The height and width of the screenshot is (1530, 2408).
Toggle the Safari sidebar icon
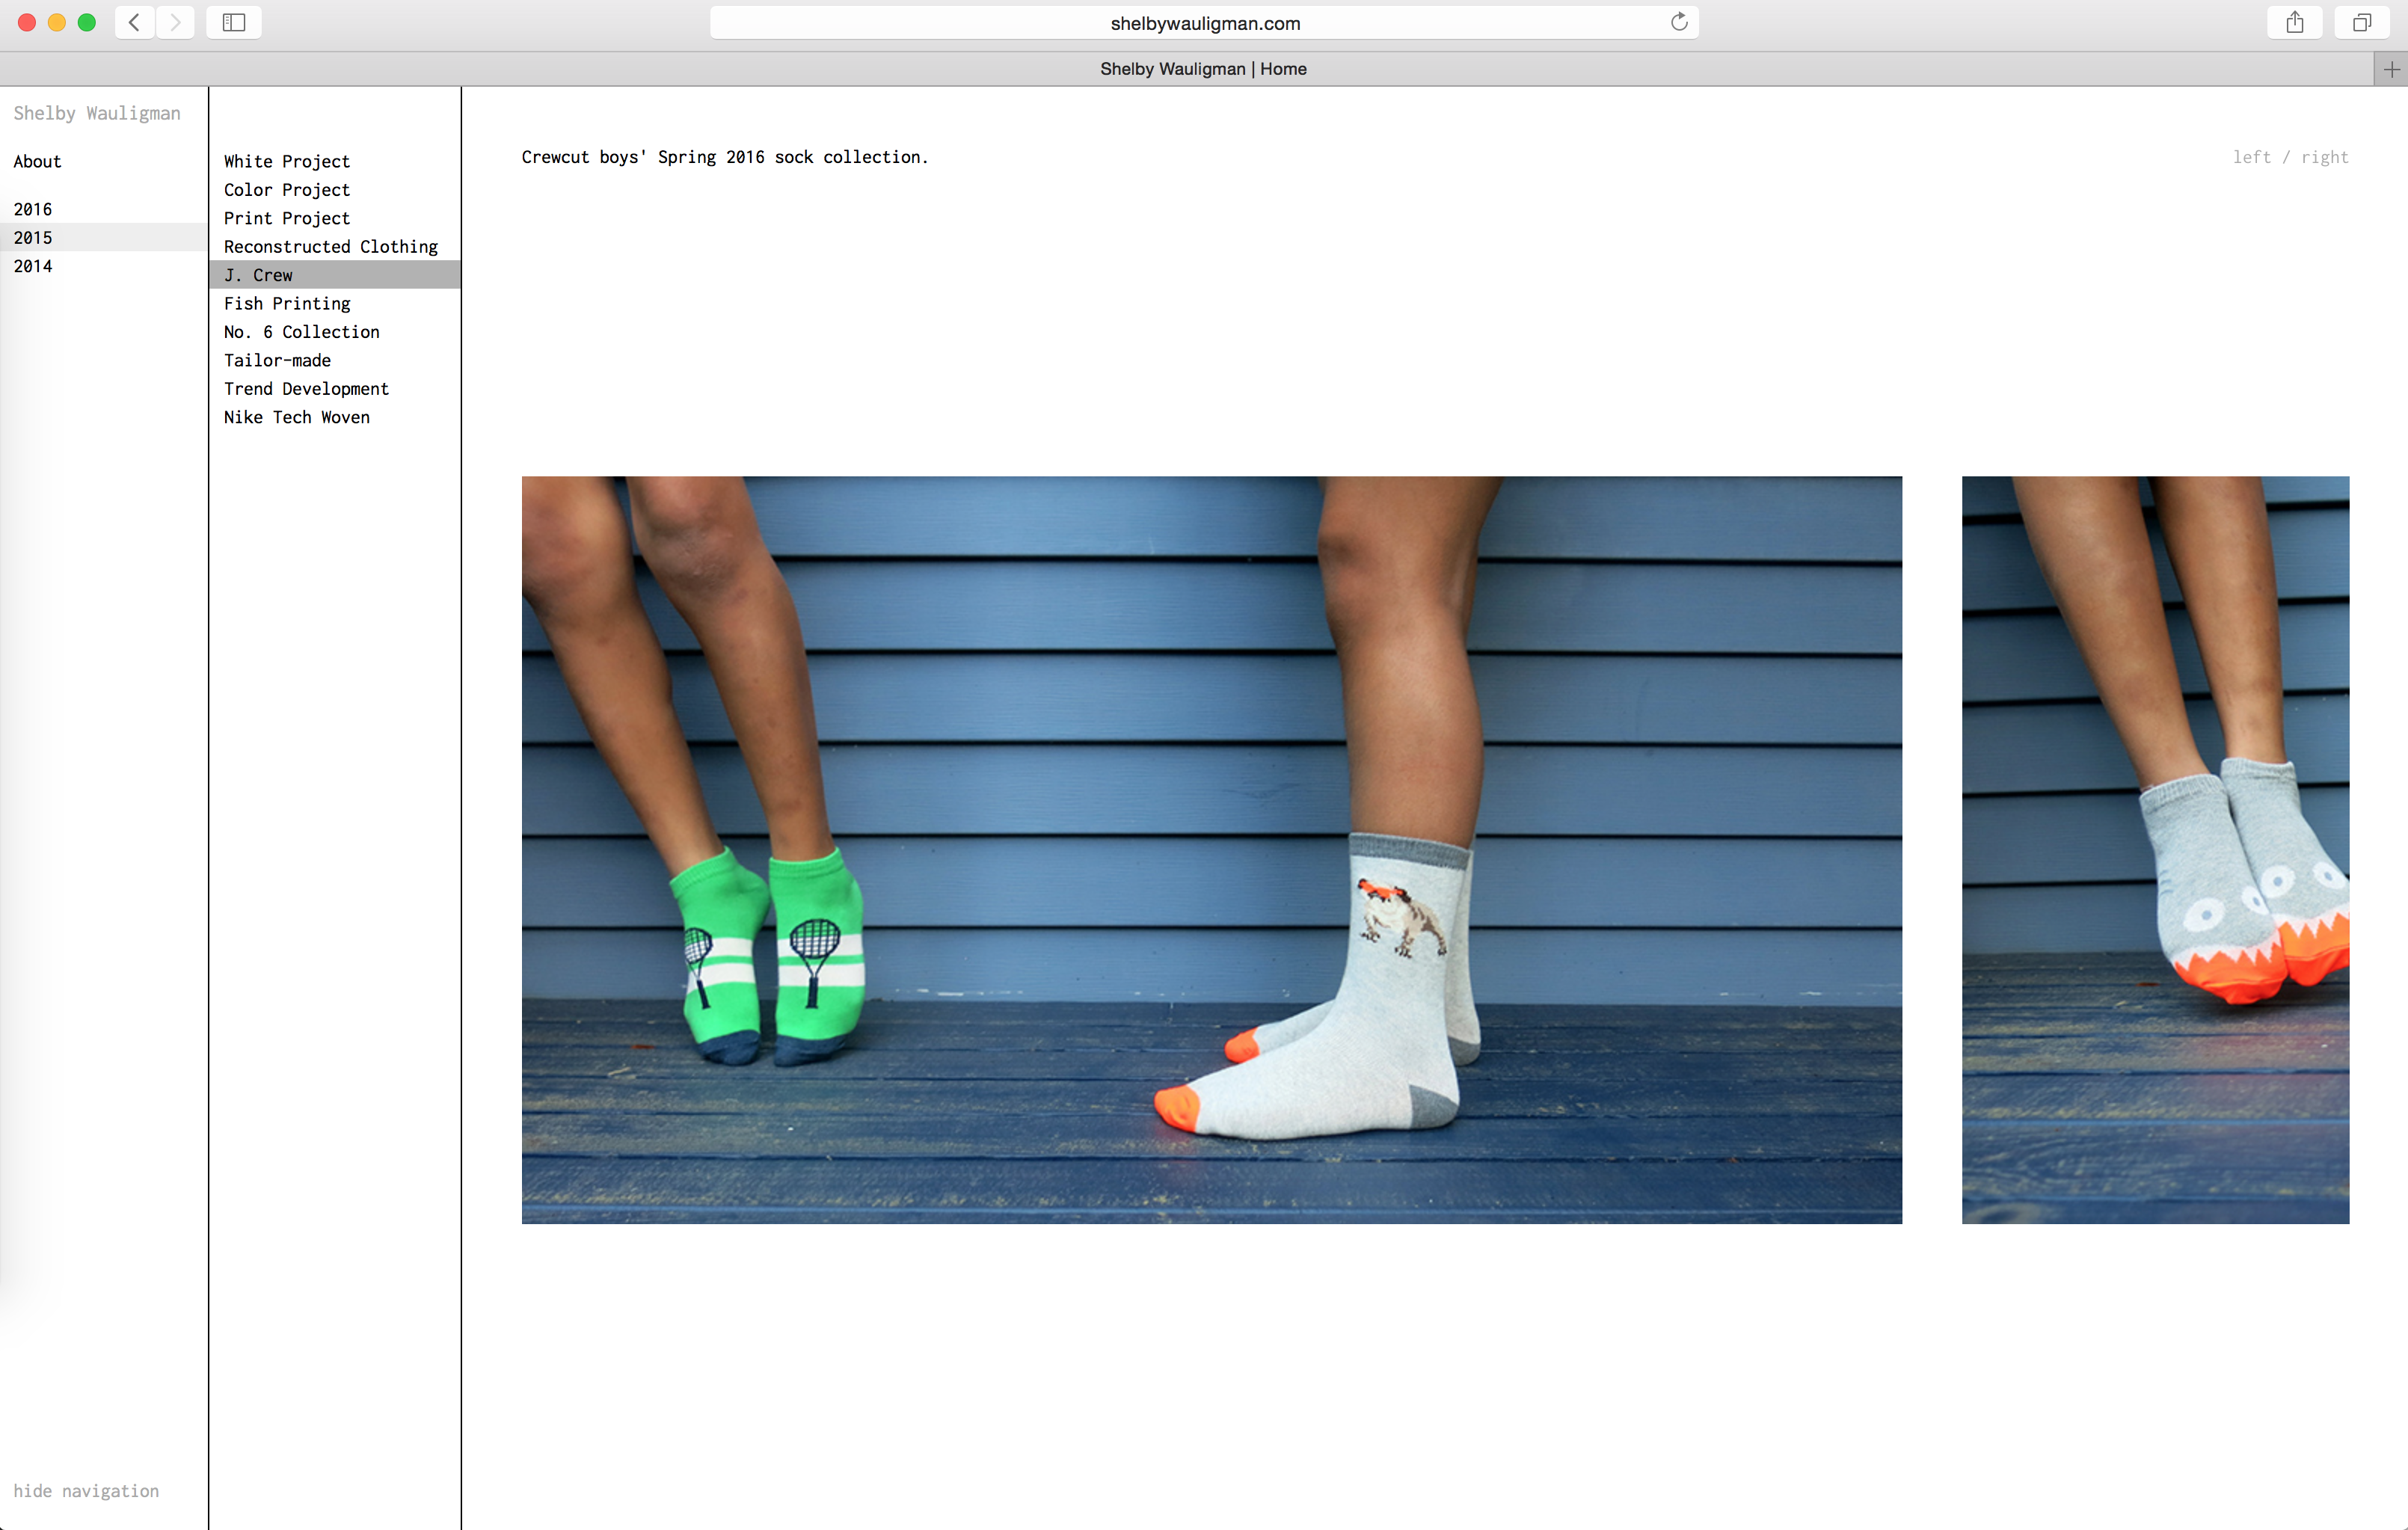[234, 22]
